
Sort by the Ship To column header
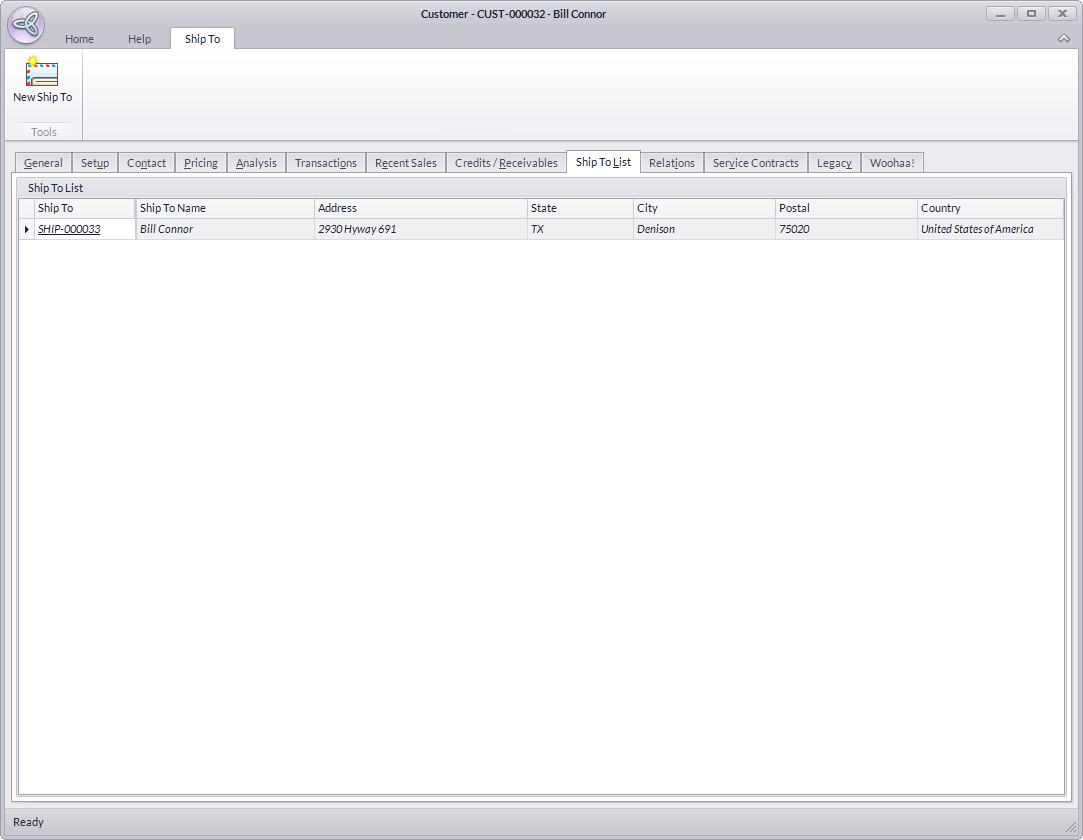84,208
